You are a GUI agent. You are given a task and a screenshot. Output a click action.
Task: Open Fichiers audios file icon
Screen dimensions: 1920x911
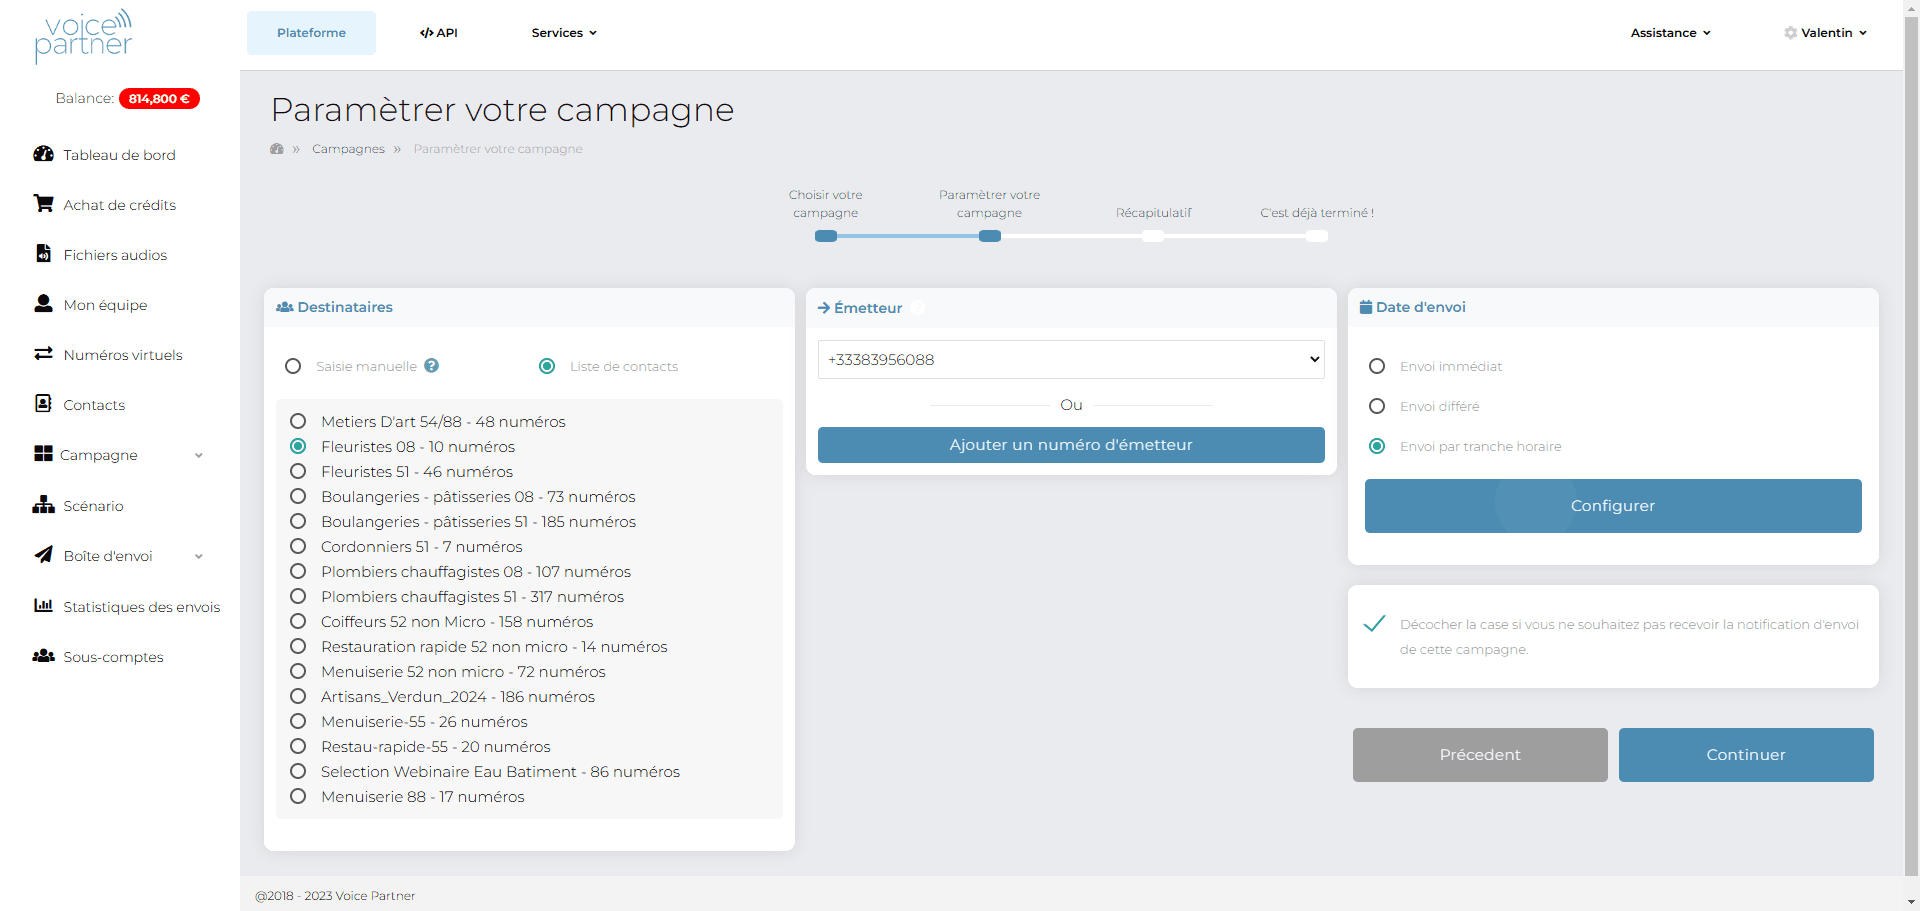(x=43, y=254)
